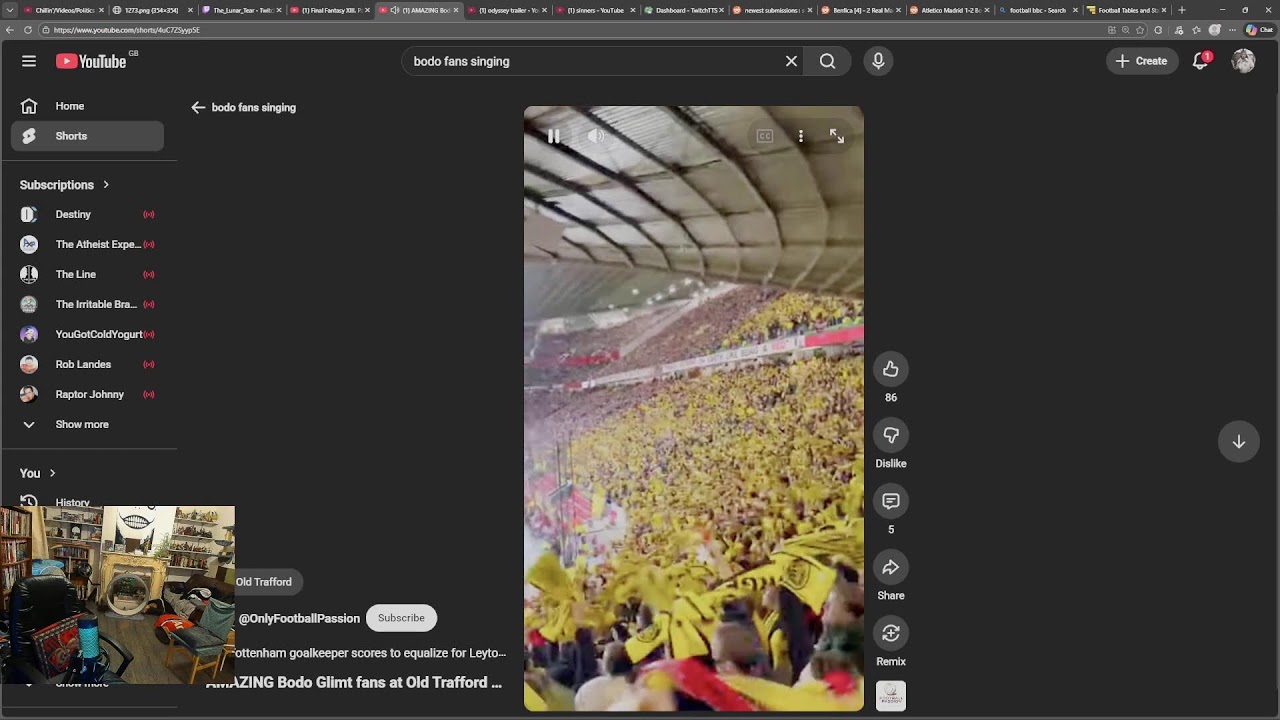Dislike the short with thumbs down

[x=891, y=435]
